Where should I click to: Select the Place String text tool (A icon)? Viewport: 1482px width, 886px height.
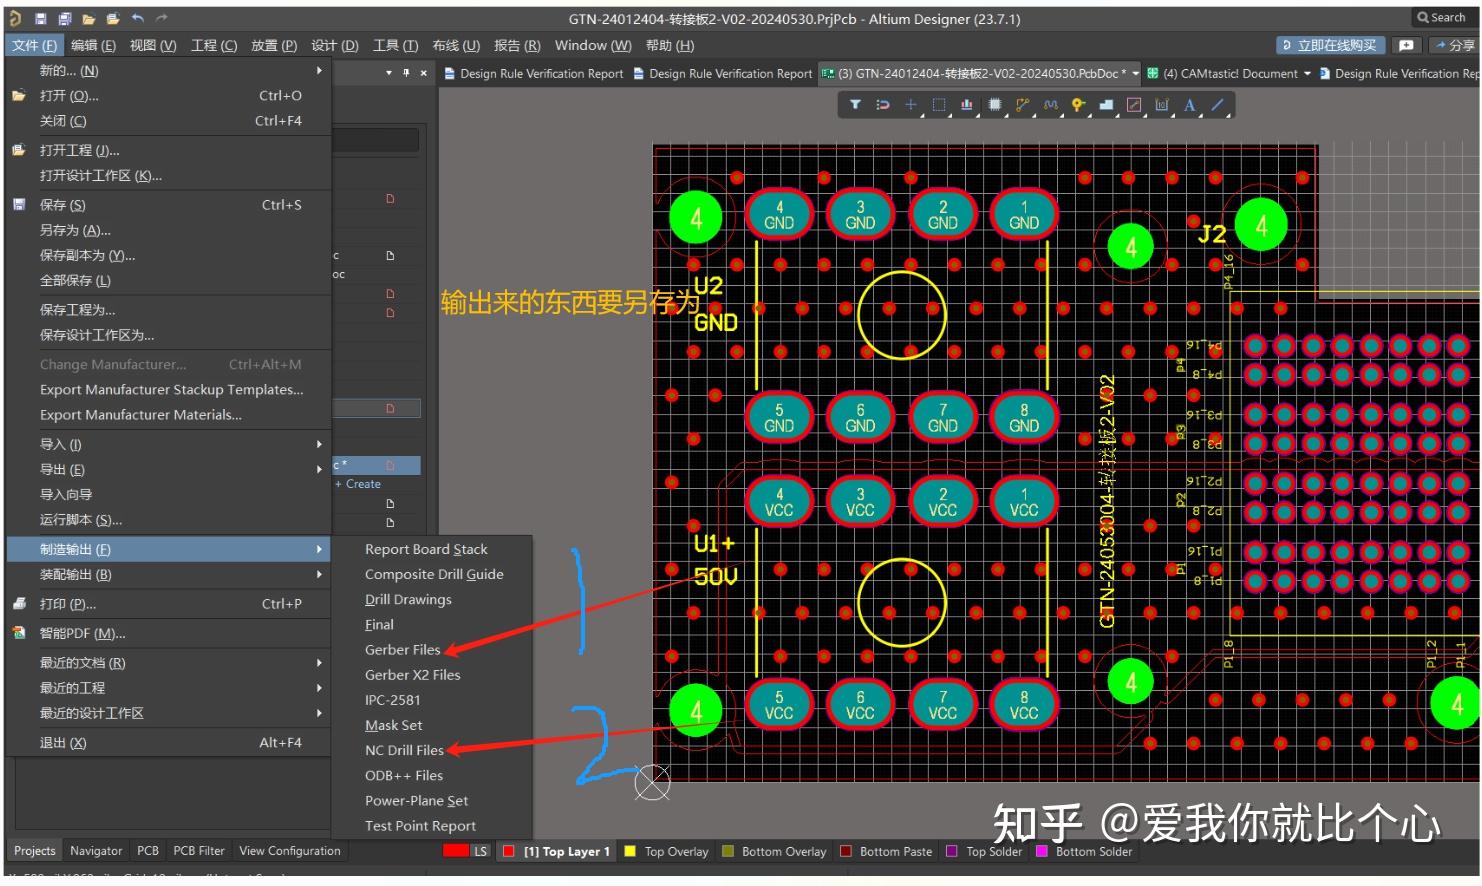(1190, 105)
